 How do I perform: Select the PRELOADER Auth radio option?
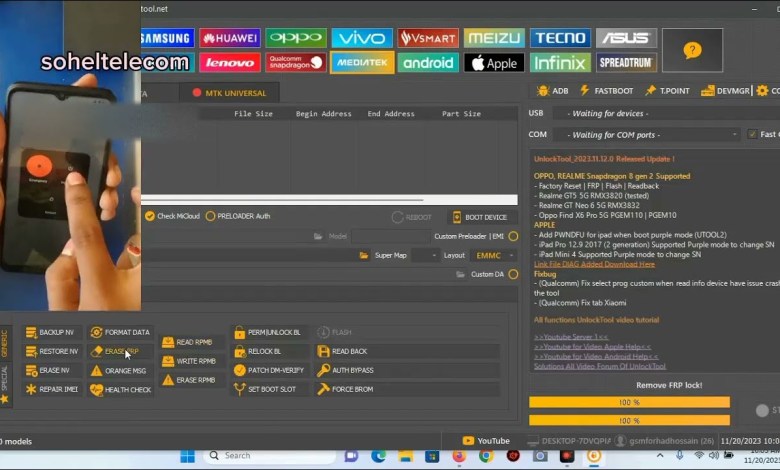point(238,216)
